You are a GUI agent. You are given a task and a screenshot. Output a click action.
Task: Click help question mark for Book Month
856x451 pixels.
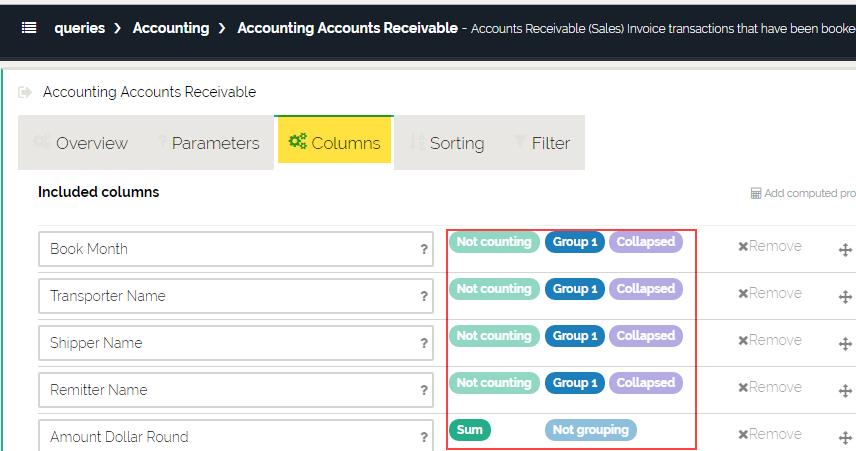(424, 249)
